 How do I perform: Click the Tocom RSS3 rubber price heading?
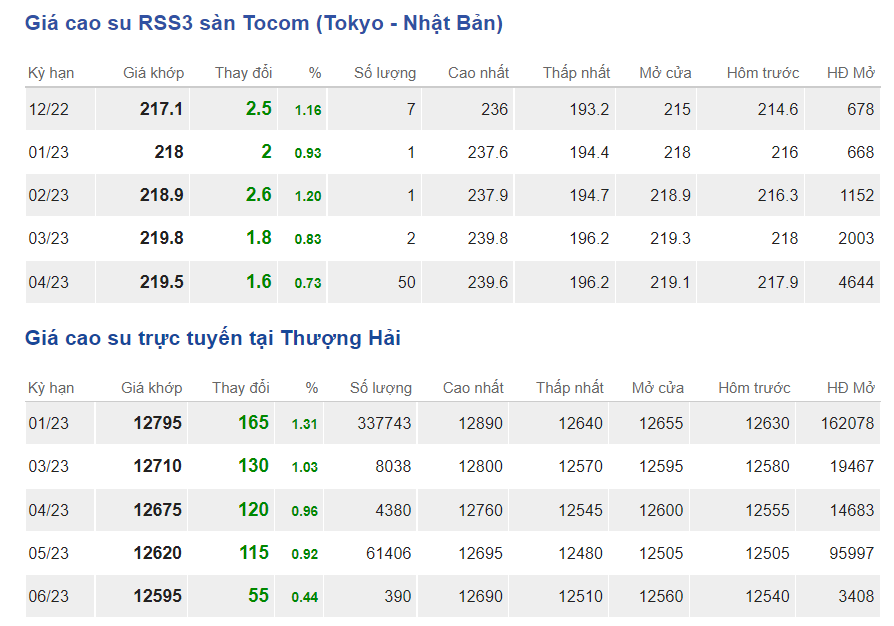tap(264, 23)
